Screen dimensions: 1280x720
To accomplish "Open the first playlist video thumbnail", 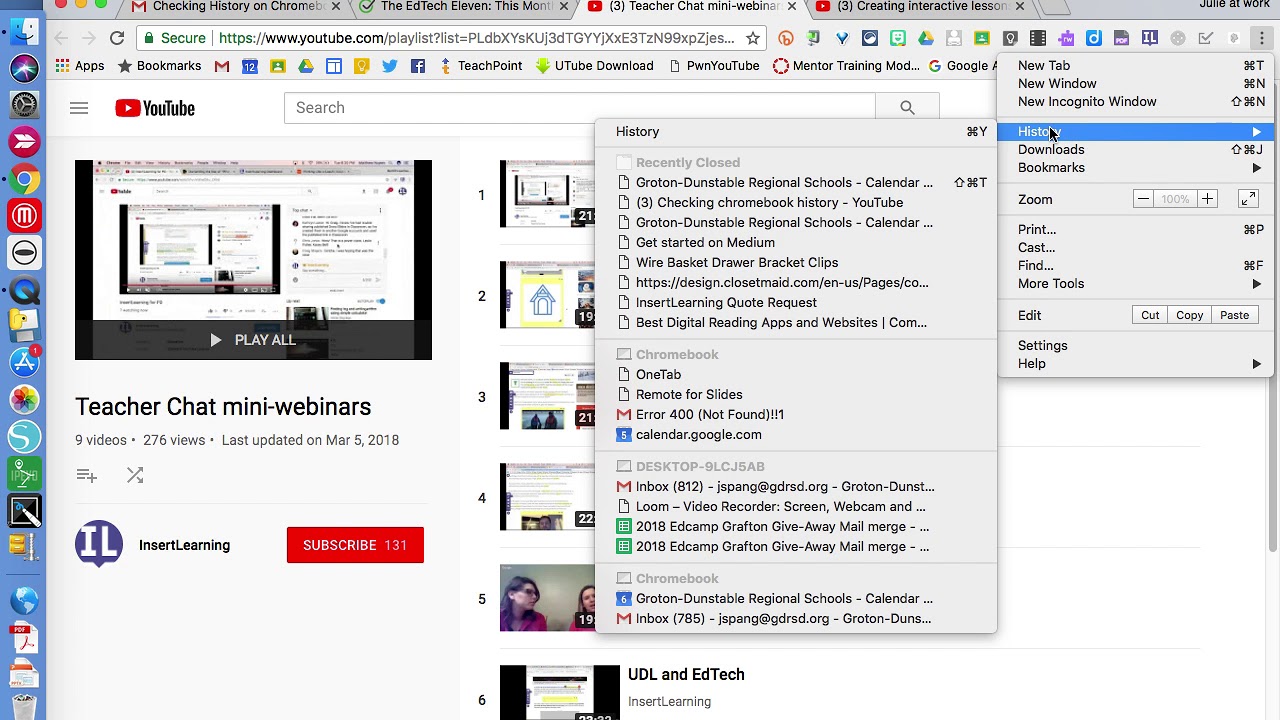I will tap(547, 194).
